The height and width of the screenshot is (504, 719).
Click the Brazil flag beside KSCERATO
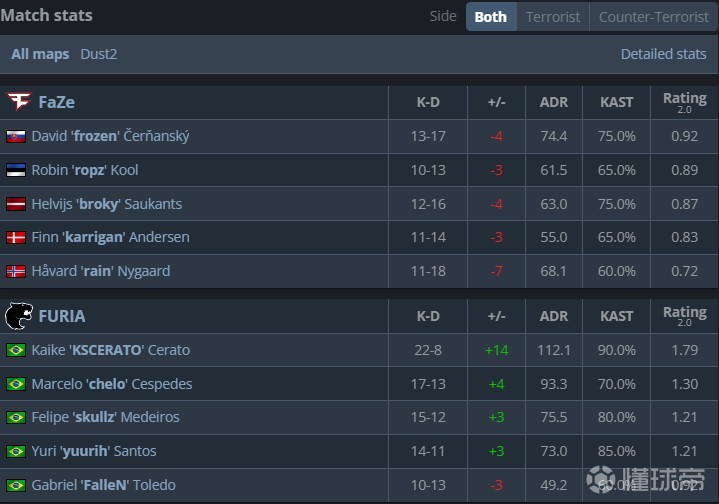click(x=16, y=350)
